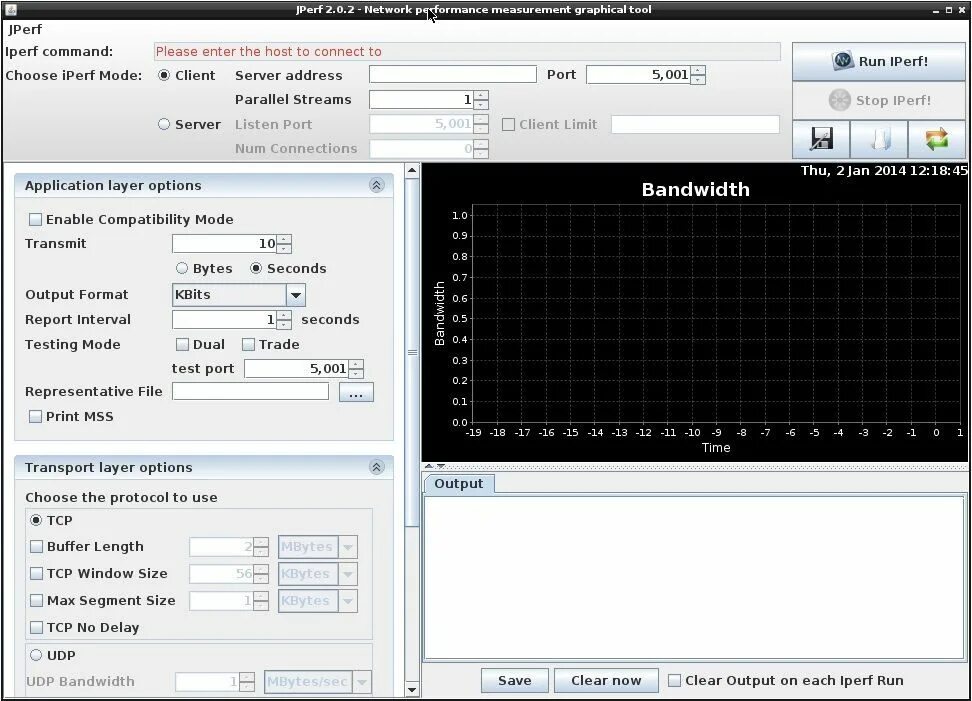Image resolution: width=972 pixels, height=701 pixels.
Task: Tick the Dual testing mode checkbox
Action: [182, 345]
